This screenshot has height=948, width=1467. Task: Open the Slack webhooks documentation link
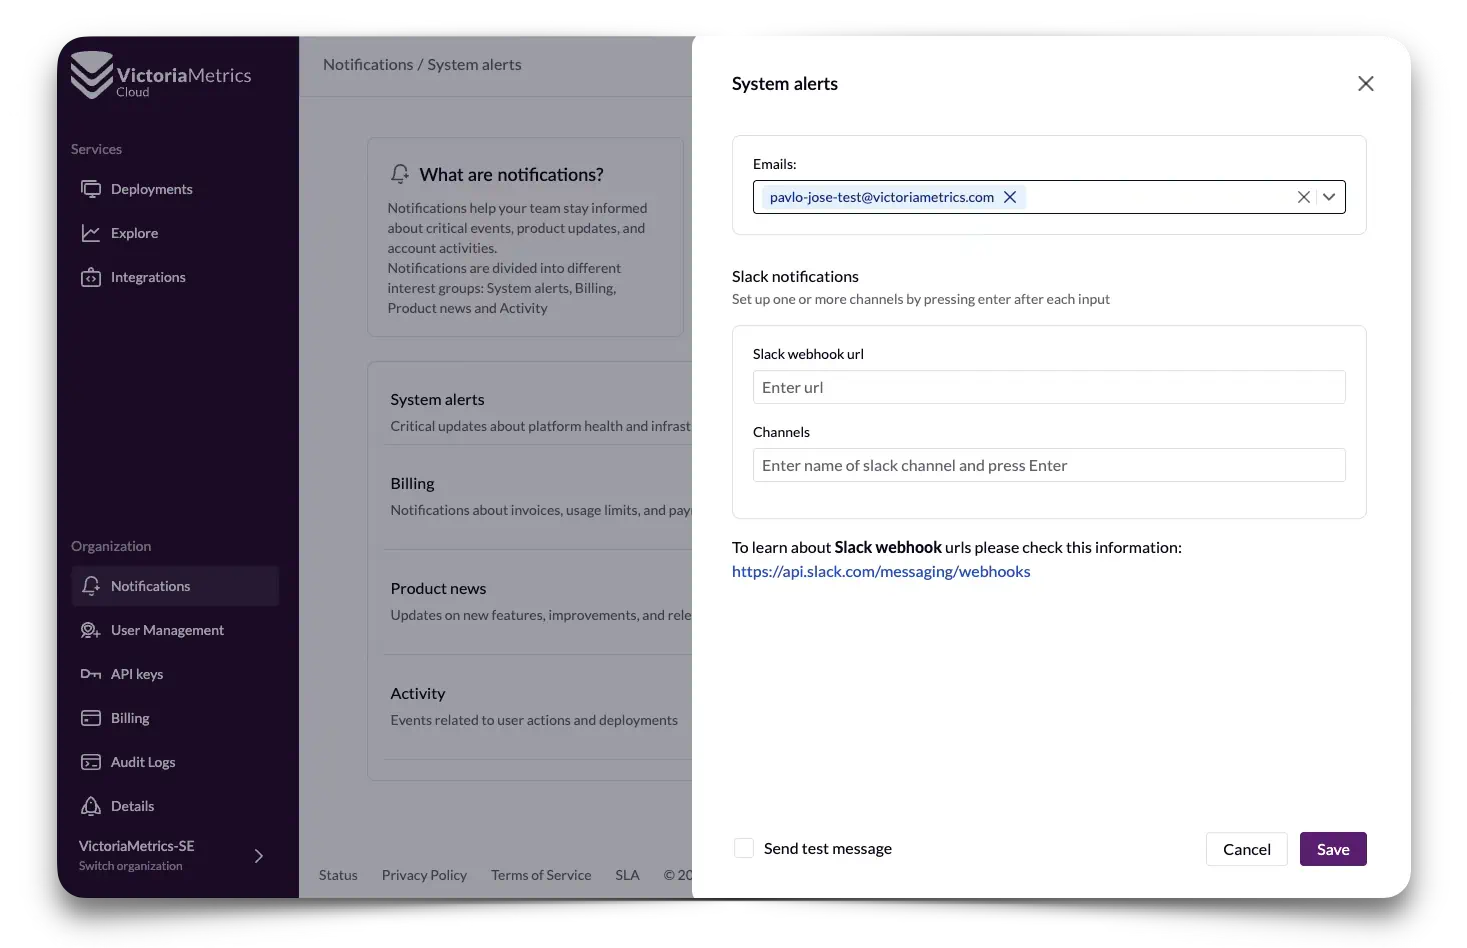[881, 572]
